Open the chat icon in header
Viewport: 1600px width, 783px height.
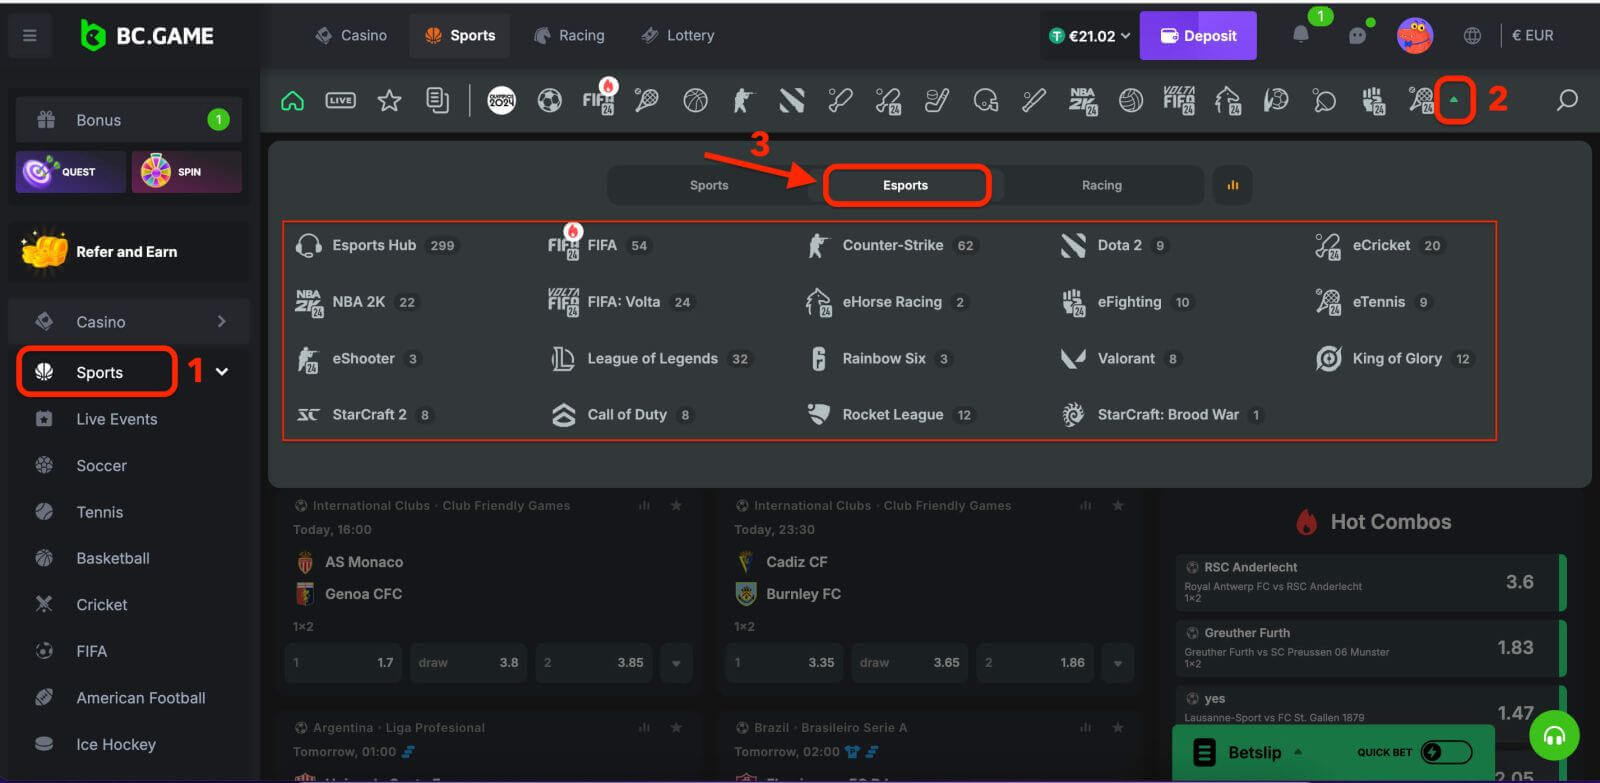click(x=1357, y=36)
